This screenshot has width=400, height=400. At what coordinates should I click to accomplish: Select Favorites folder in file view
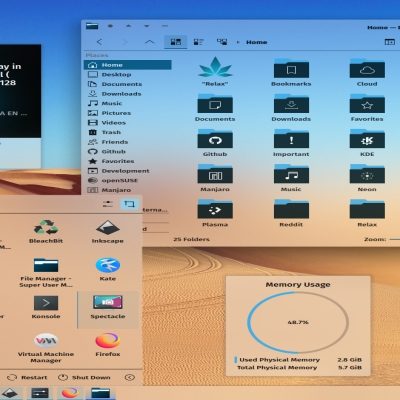click(367, 104)
